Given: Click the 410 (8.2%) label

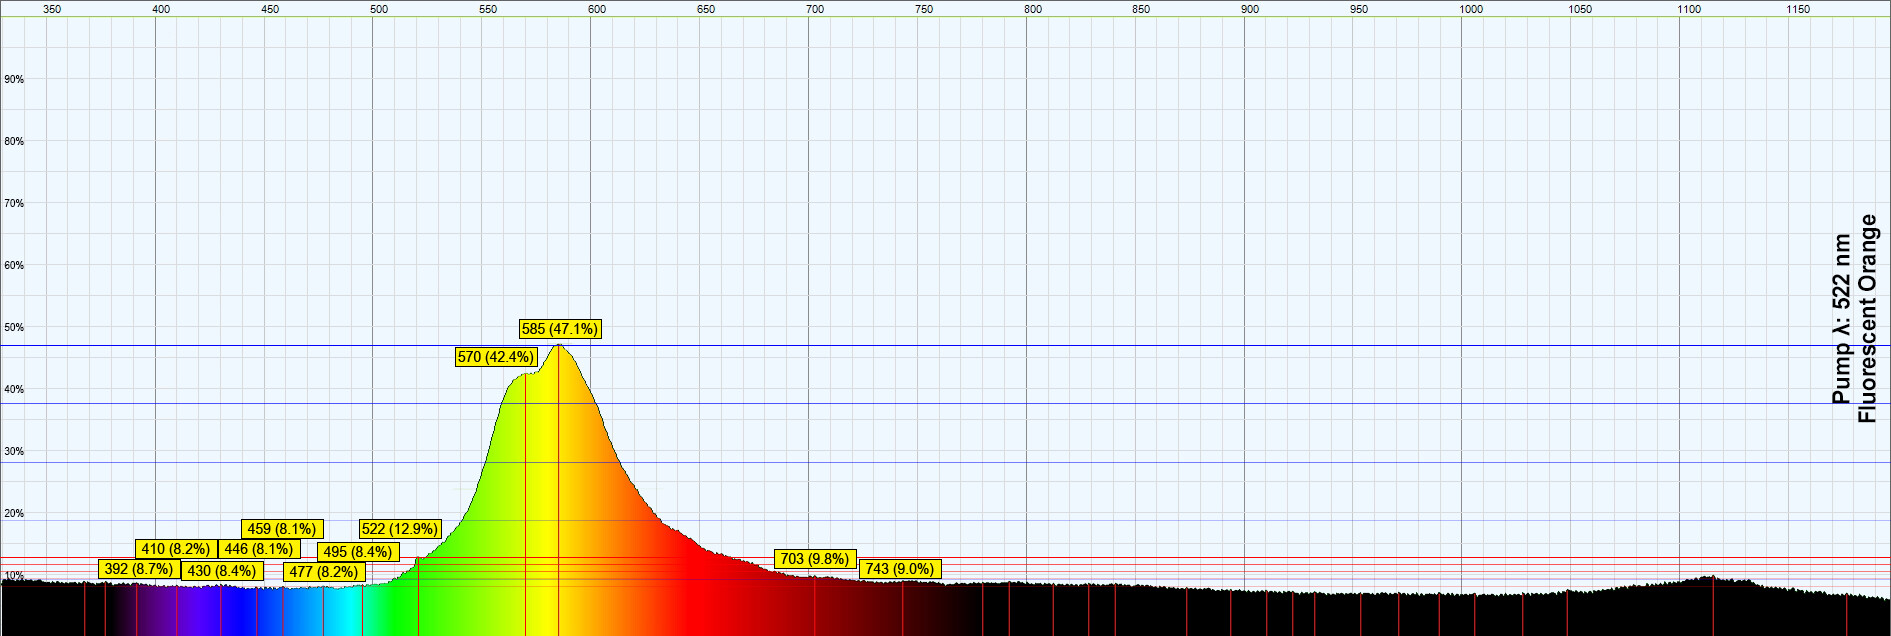Looking at the screenshot, I should tap(176, 549).
